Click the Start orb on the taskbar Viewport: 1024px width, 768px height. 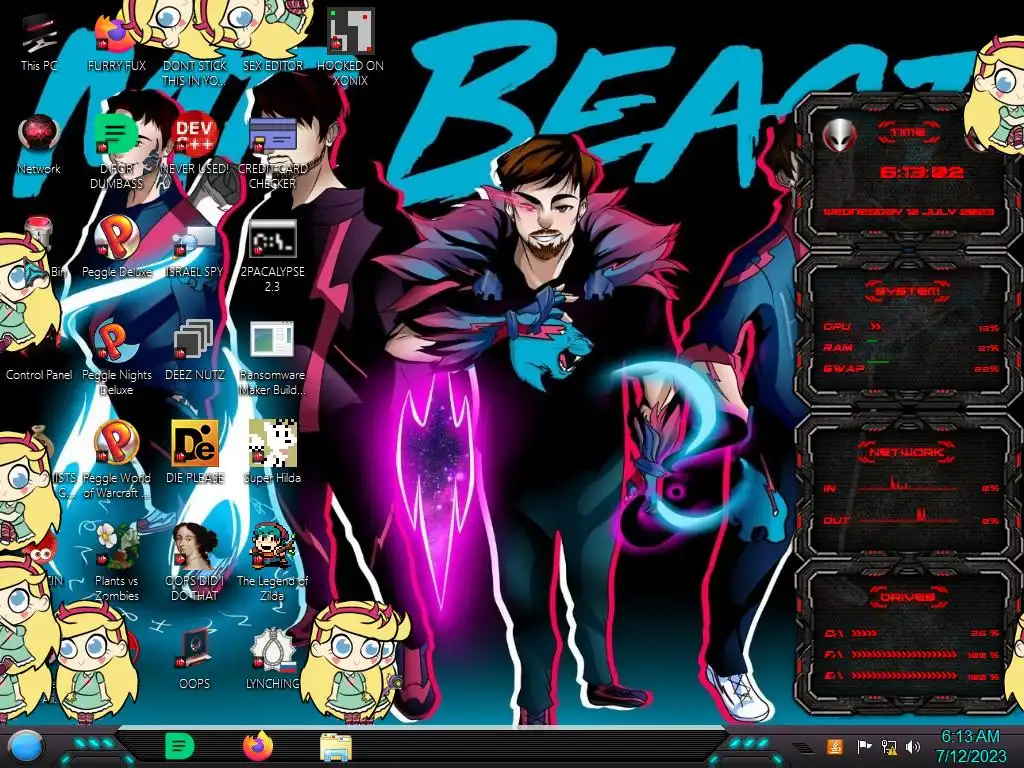click(27, 747)
